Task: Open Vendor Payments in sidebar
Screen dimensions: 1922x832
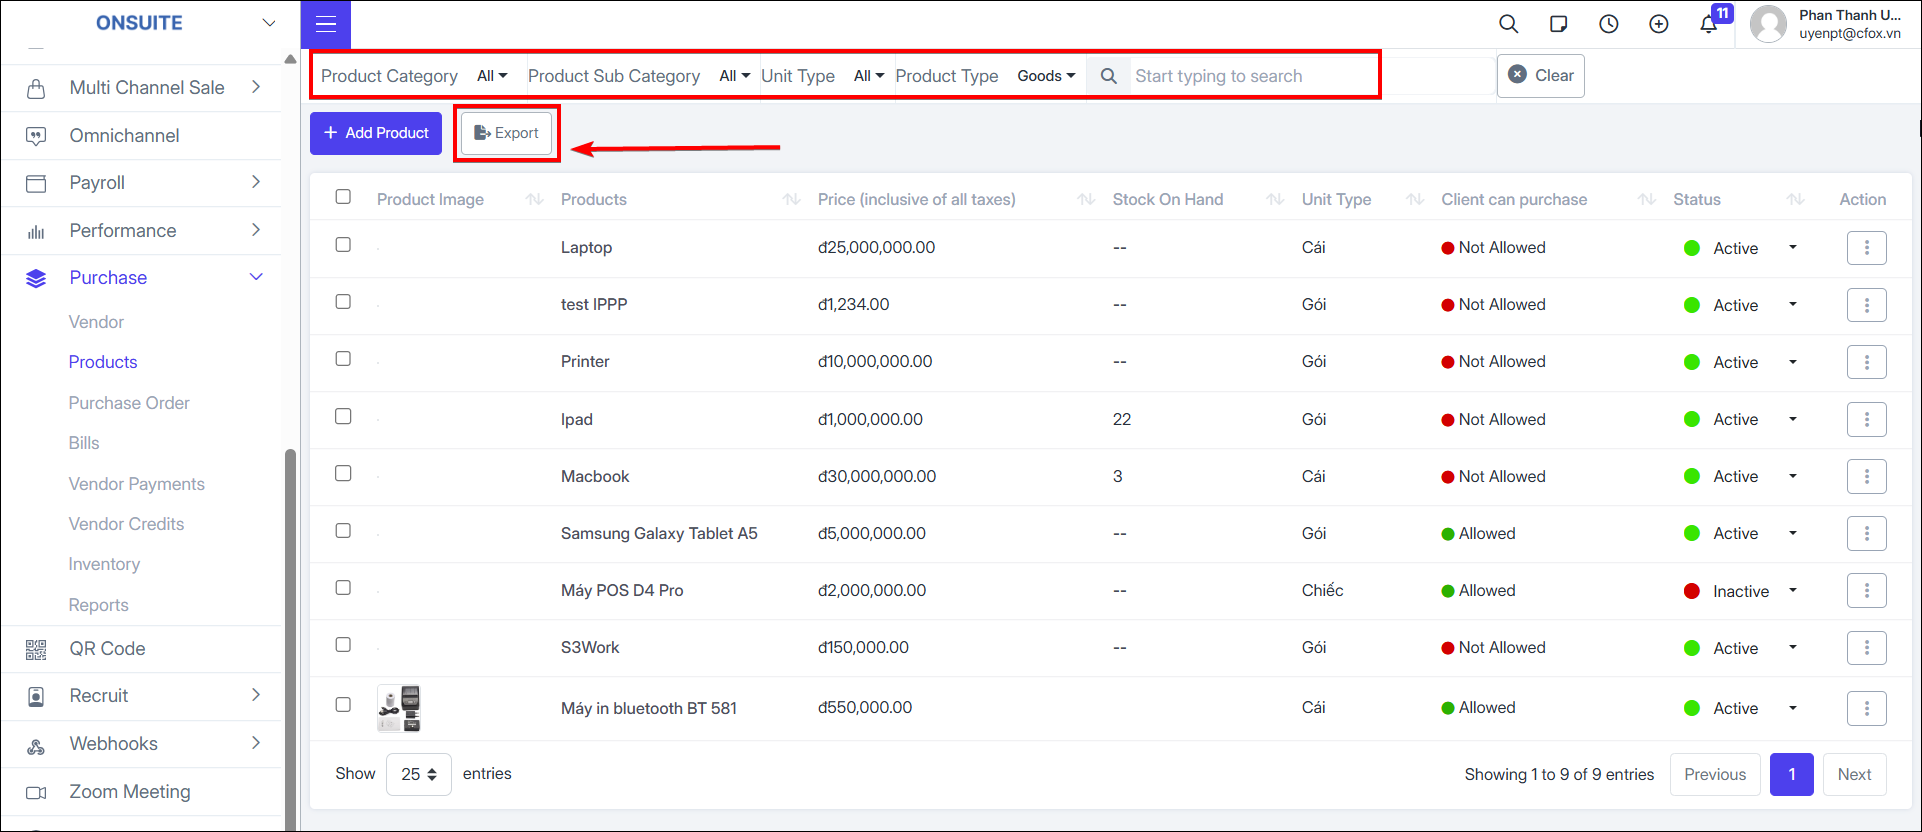Action: (x=136, y=484)
